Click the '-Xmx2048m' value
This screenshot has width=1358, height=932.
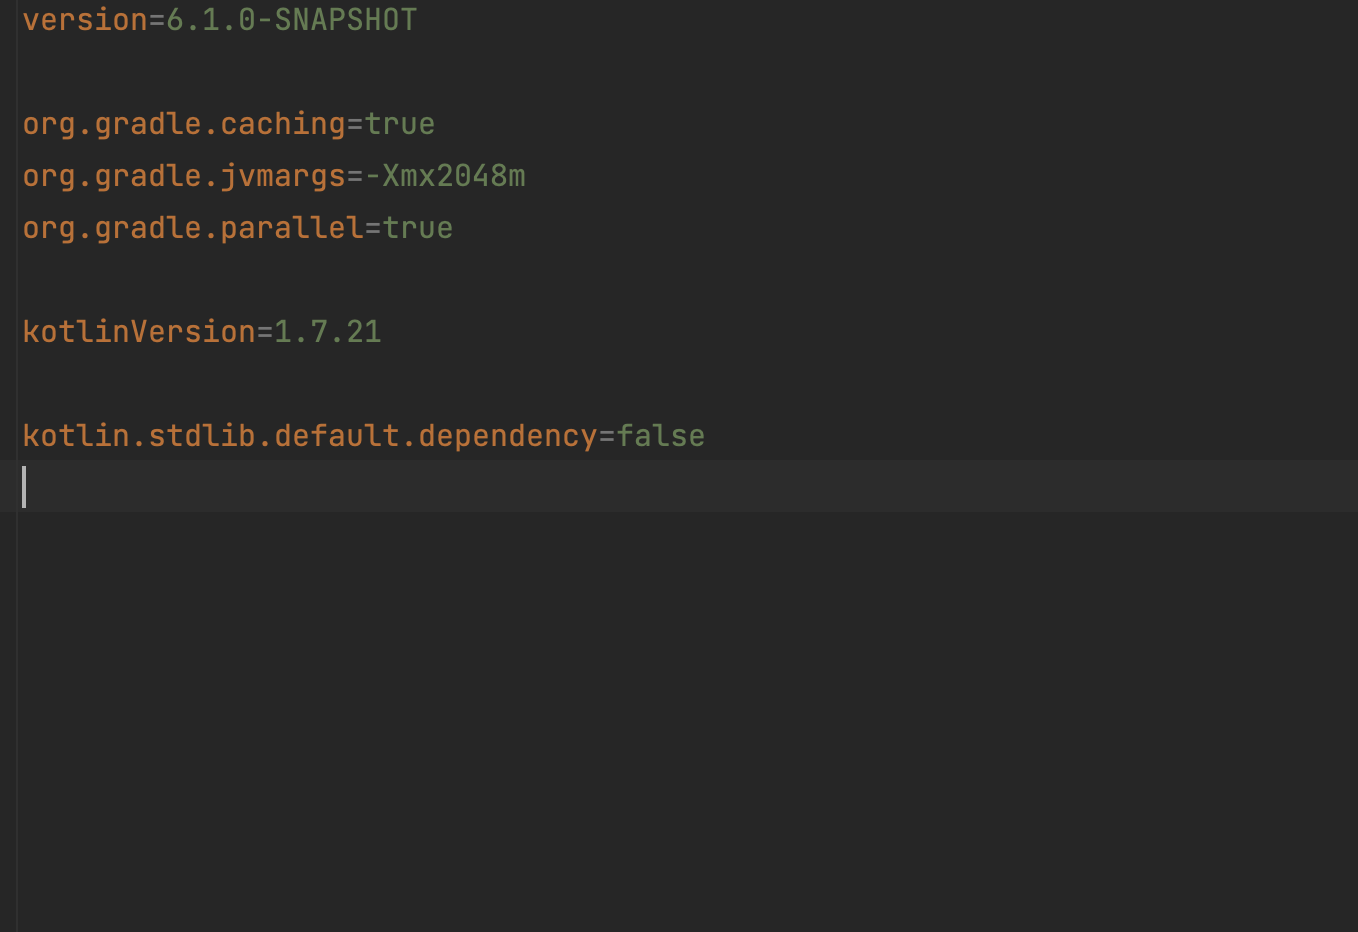click(445, 177)
